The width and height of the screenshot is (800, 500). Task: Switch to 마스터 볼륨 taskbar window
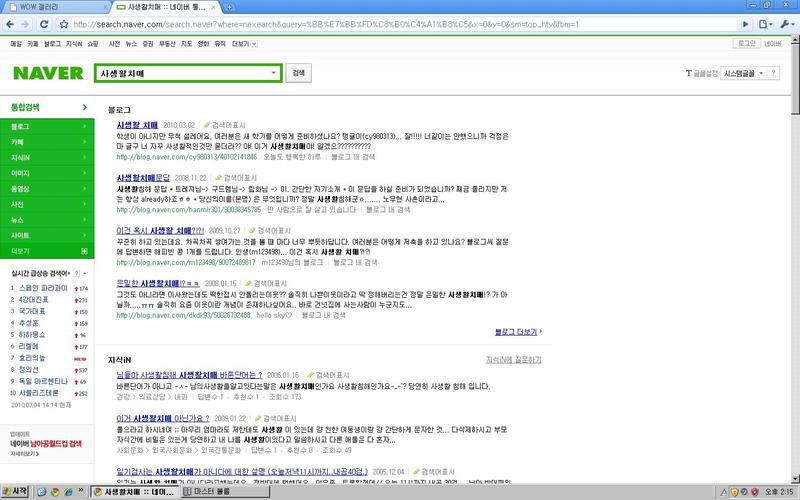[x=224, y=492]
